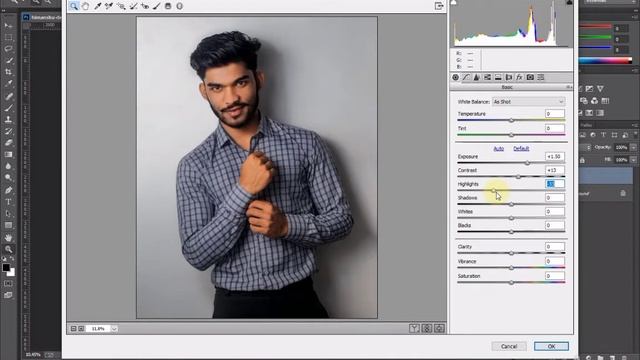Open the Basic panel flyout menu
This screenshot has width=640, height=360.
pos(568,87)
